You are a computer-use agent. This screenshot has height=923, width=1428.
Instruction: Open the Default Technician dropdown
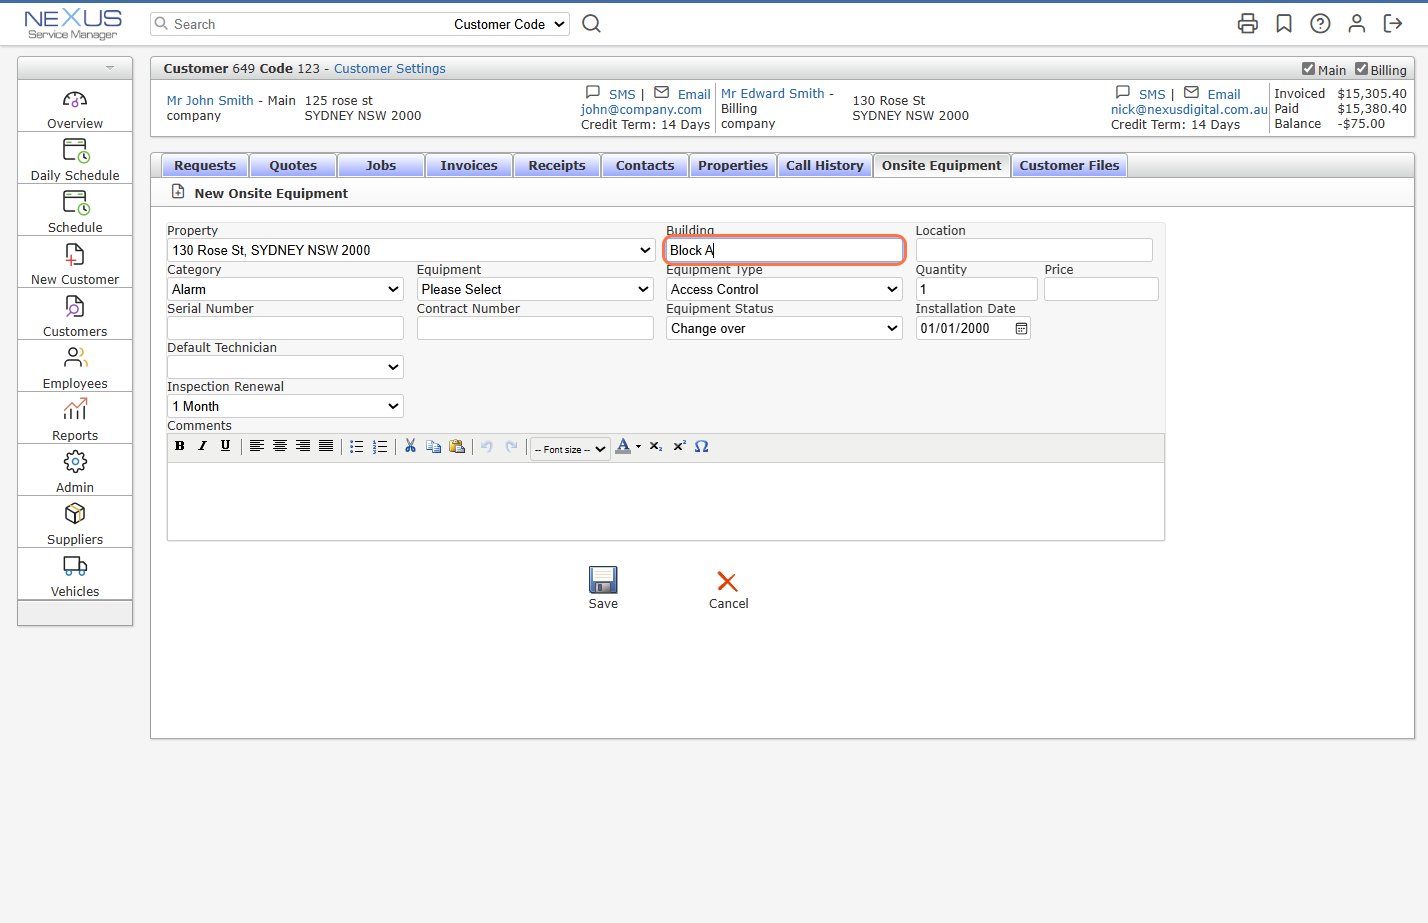(x=285, y=367)
